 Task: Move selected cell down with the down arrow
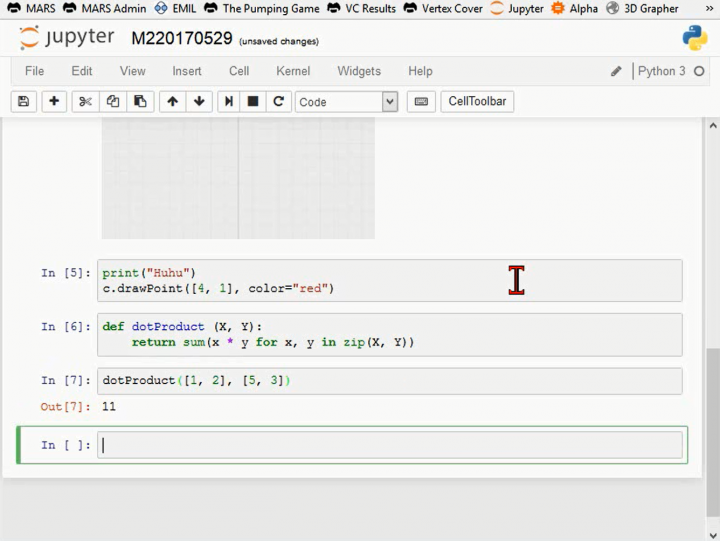[x=199, y=101]
